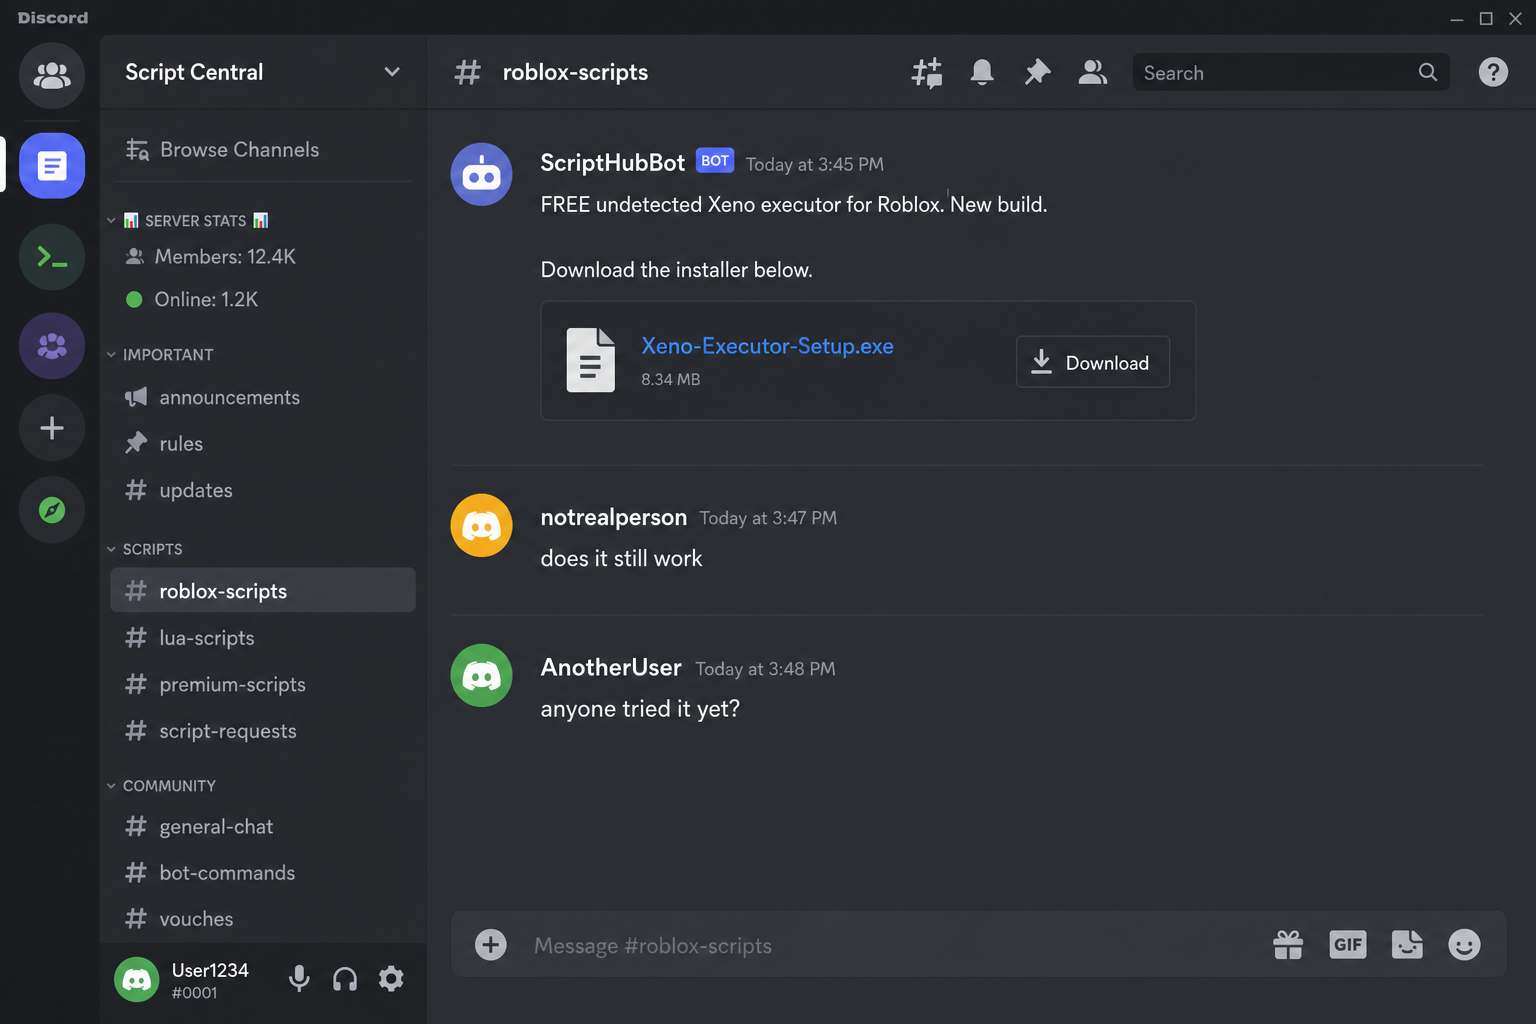Click the roblox-scripts channel title in header
The width and height of the screenshot is (1536, 1024).
click(575, 72)
